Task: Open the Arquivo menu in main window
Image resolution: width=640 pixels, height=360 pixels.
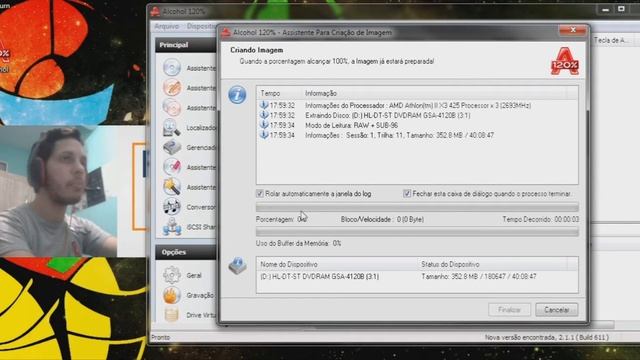Action: tap(167, 26)
